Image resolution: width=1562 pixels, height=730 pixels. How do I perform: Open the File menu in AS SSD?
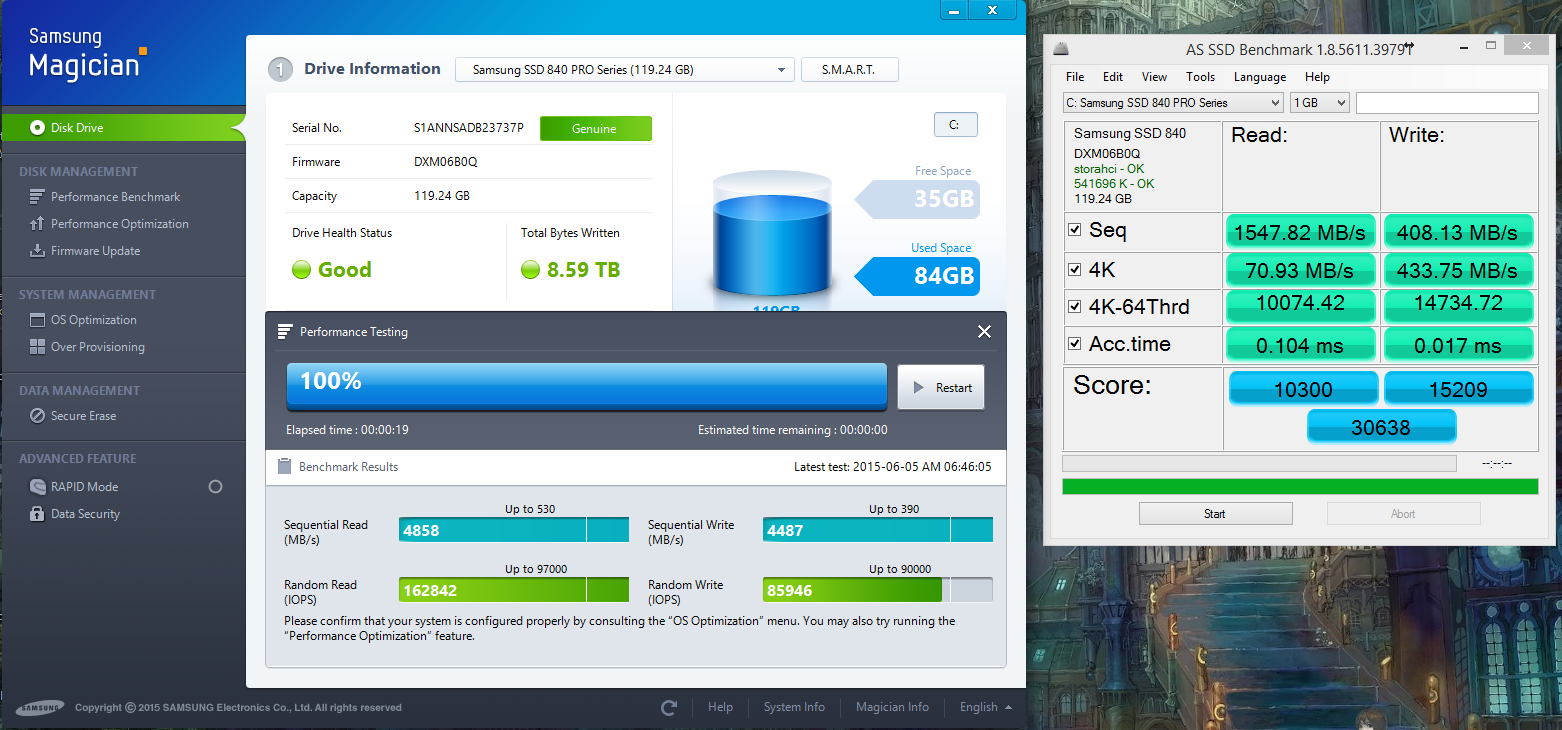1075,77
